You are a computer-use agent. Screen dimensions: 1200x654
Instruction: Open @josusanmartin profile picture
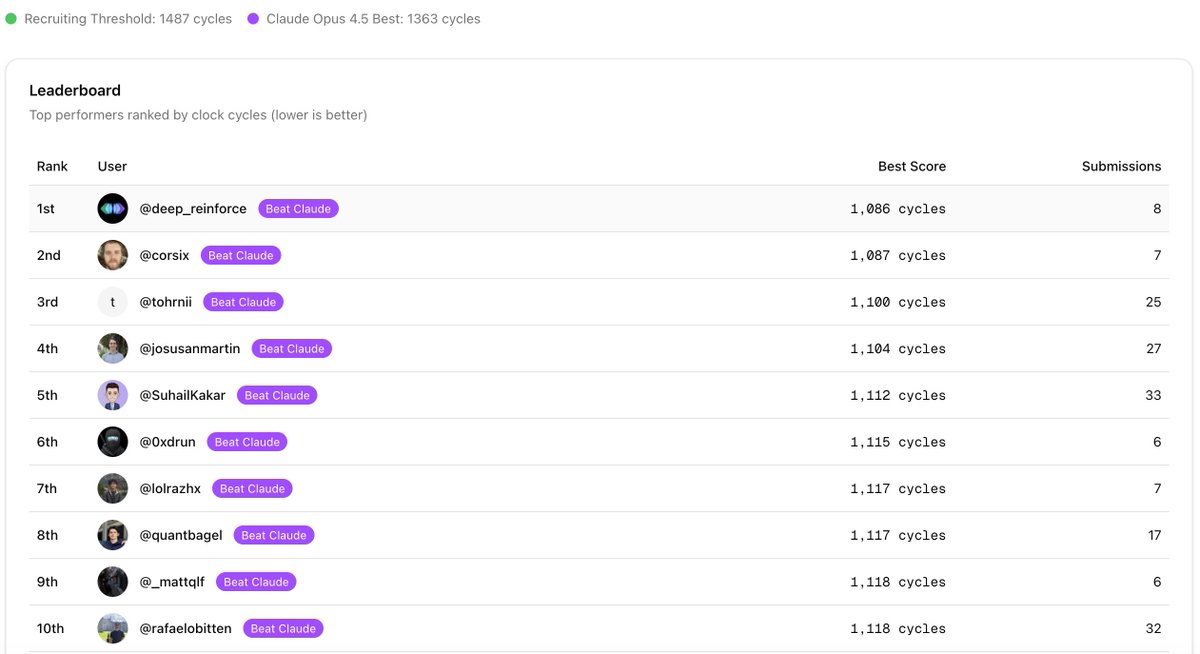click(113, 349)
